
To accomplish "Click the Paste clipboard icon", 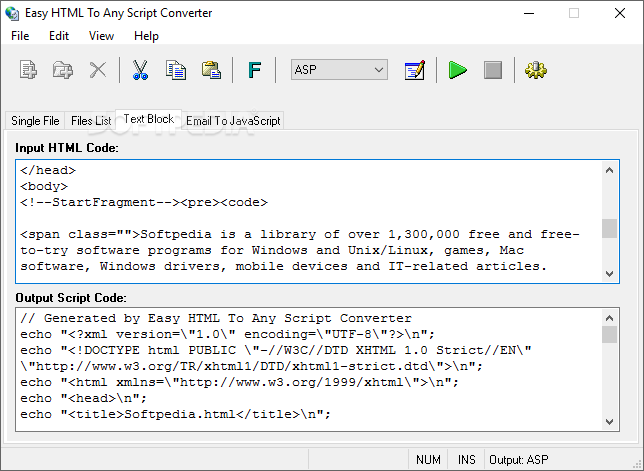I will [211, 70].
